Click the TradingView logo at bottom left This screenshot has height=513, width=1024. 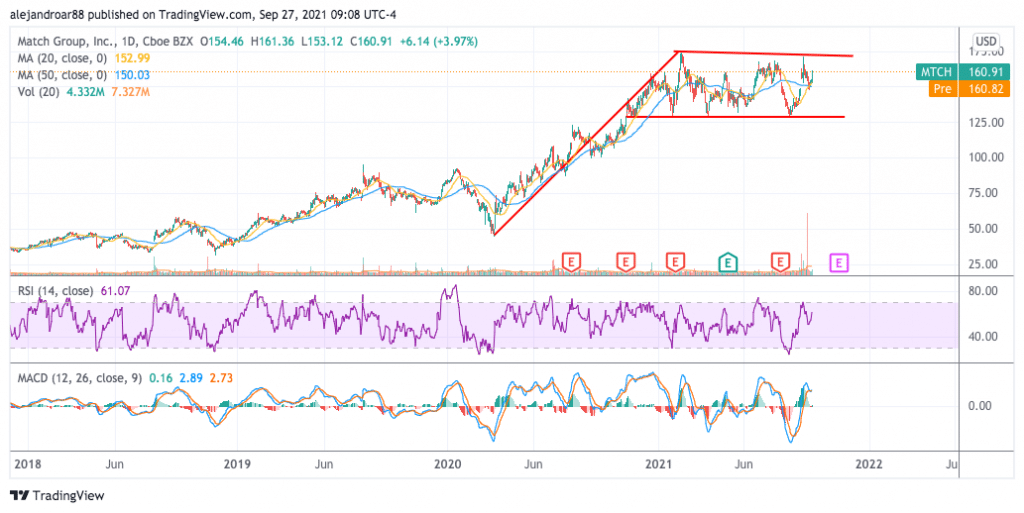[x=57, y=495]
